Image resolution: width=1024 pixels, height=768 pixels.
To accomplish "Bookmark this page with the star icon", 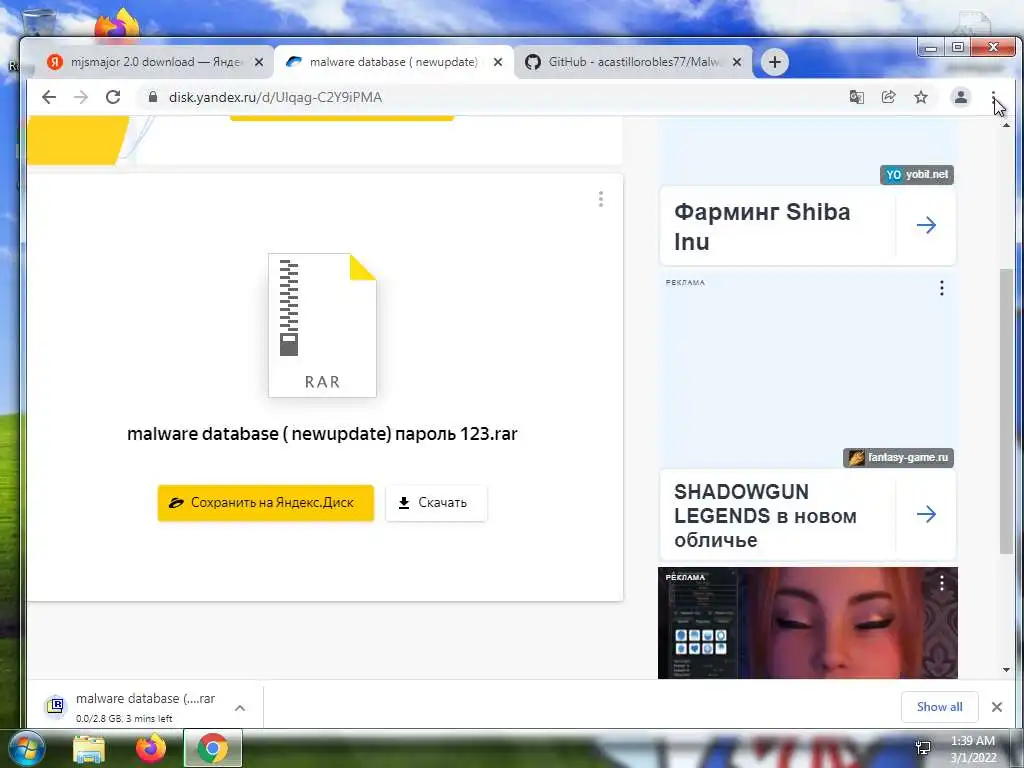I will [x=921, y=97].
